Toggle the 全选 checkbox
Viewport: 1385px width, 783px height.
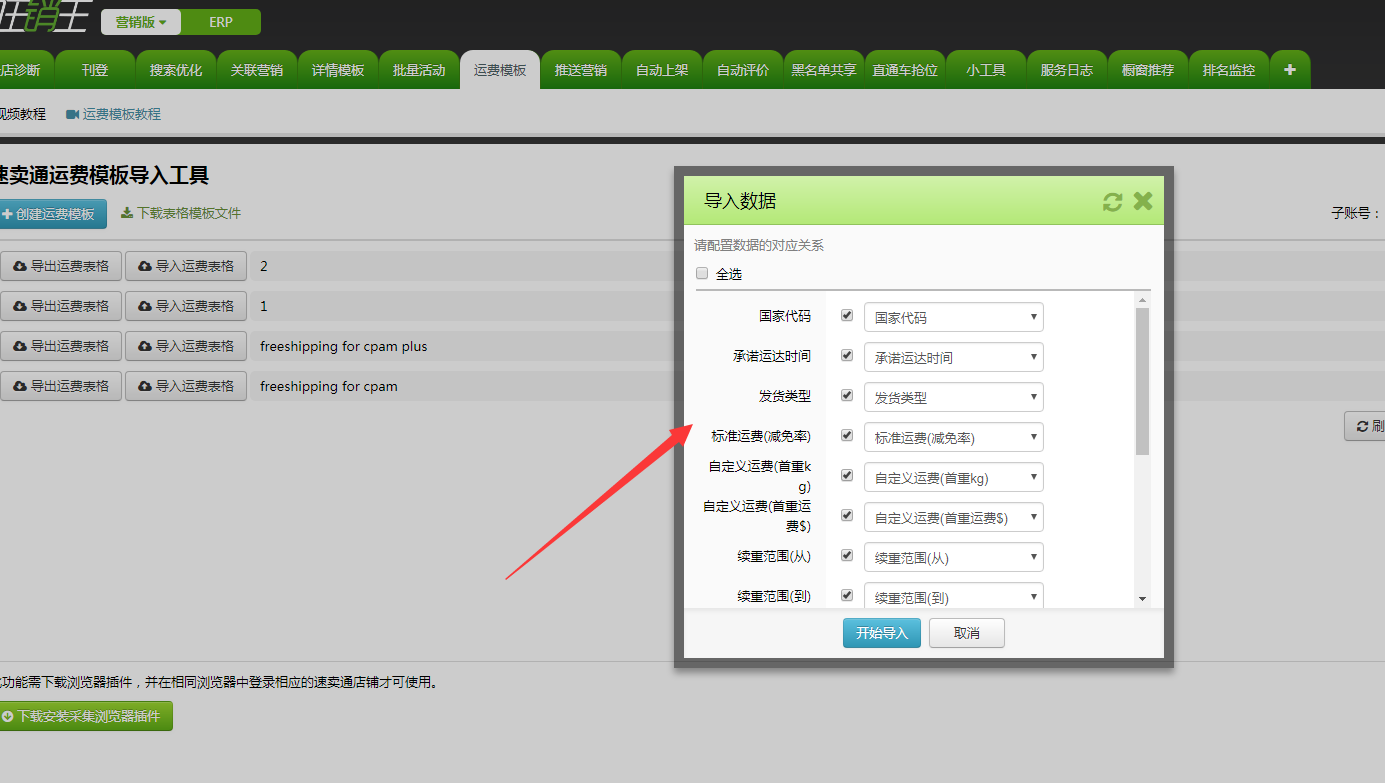702,273
